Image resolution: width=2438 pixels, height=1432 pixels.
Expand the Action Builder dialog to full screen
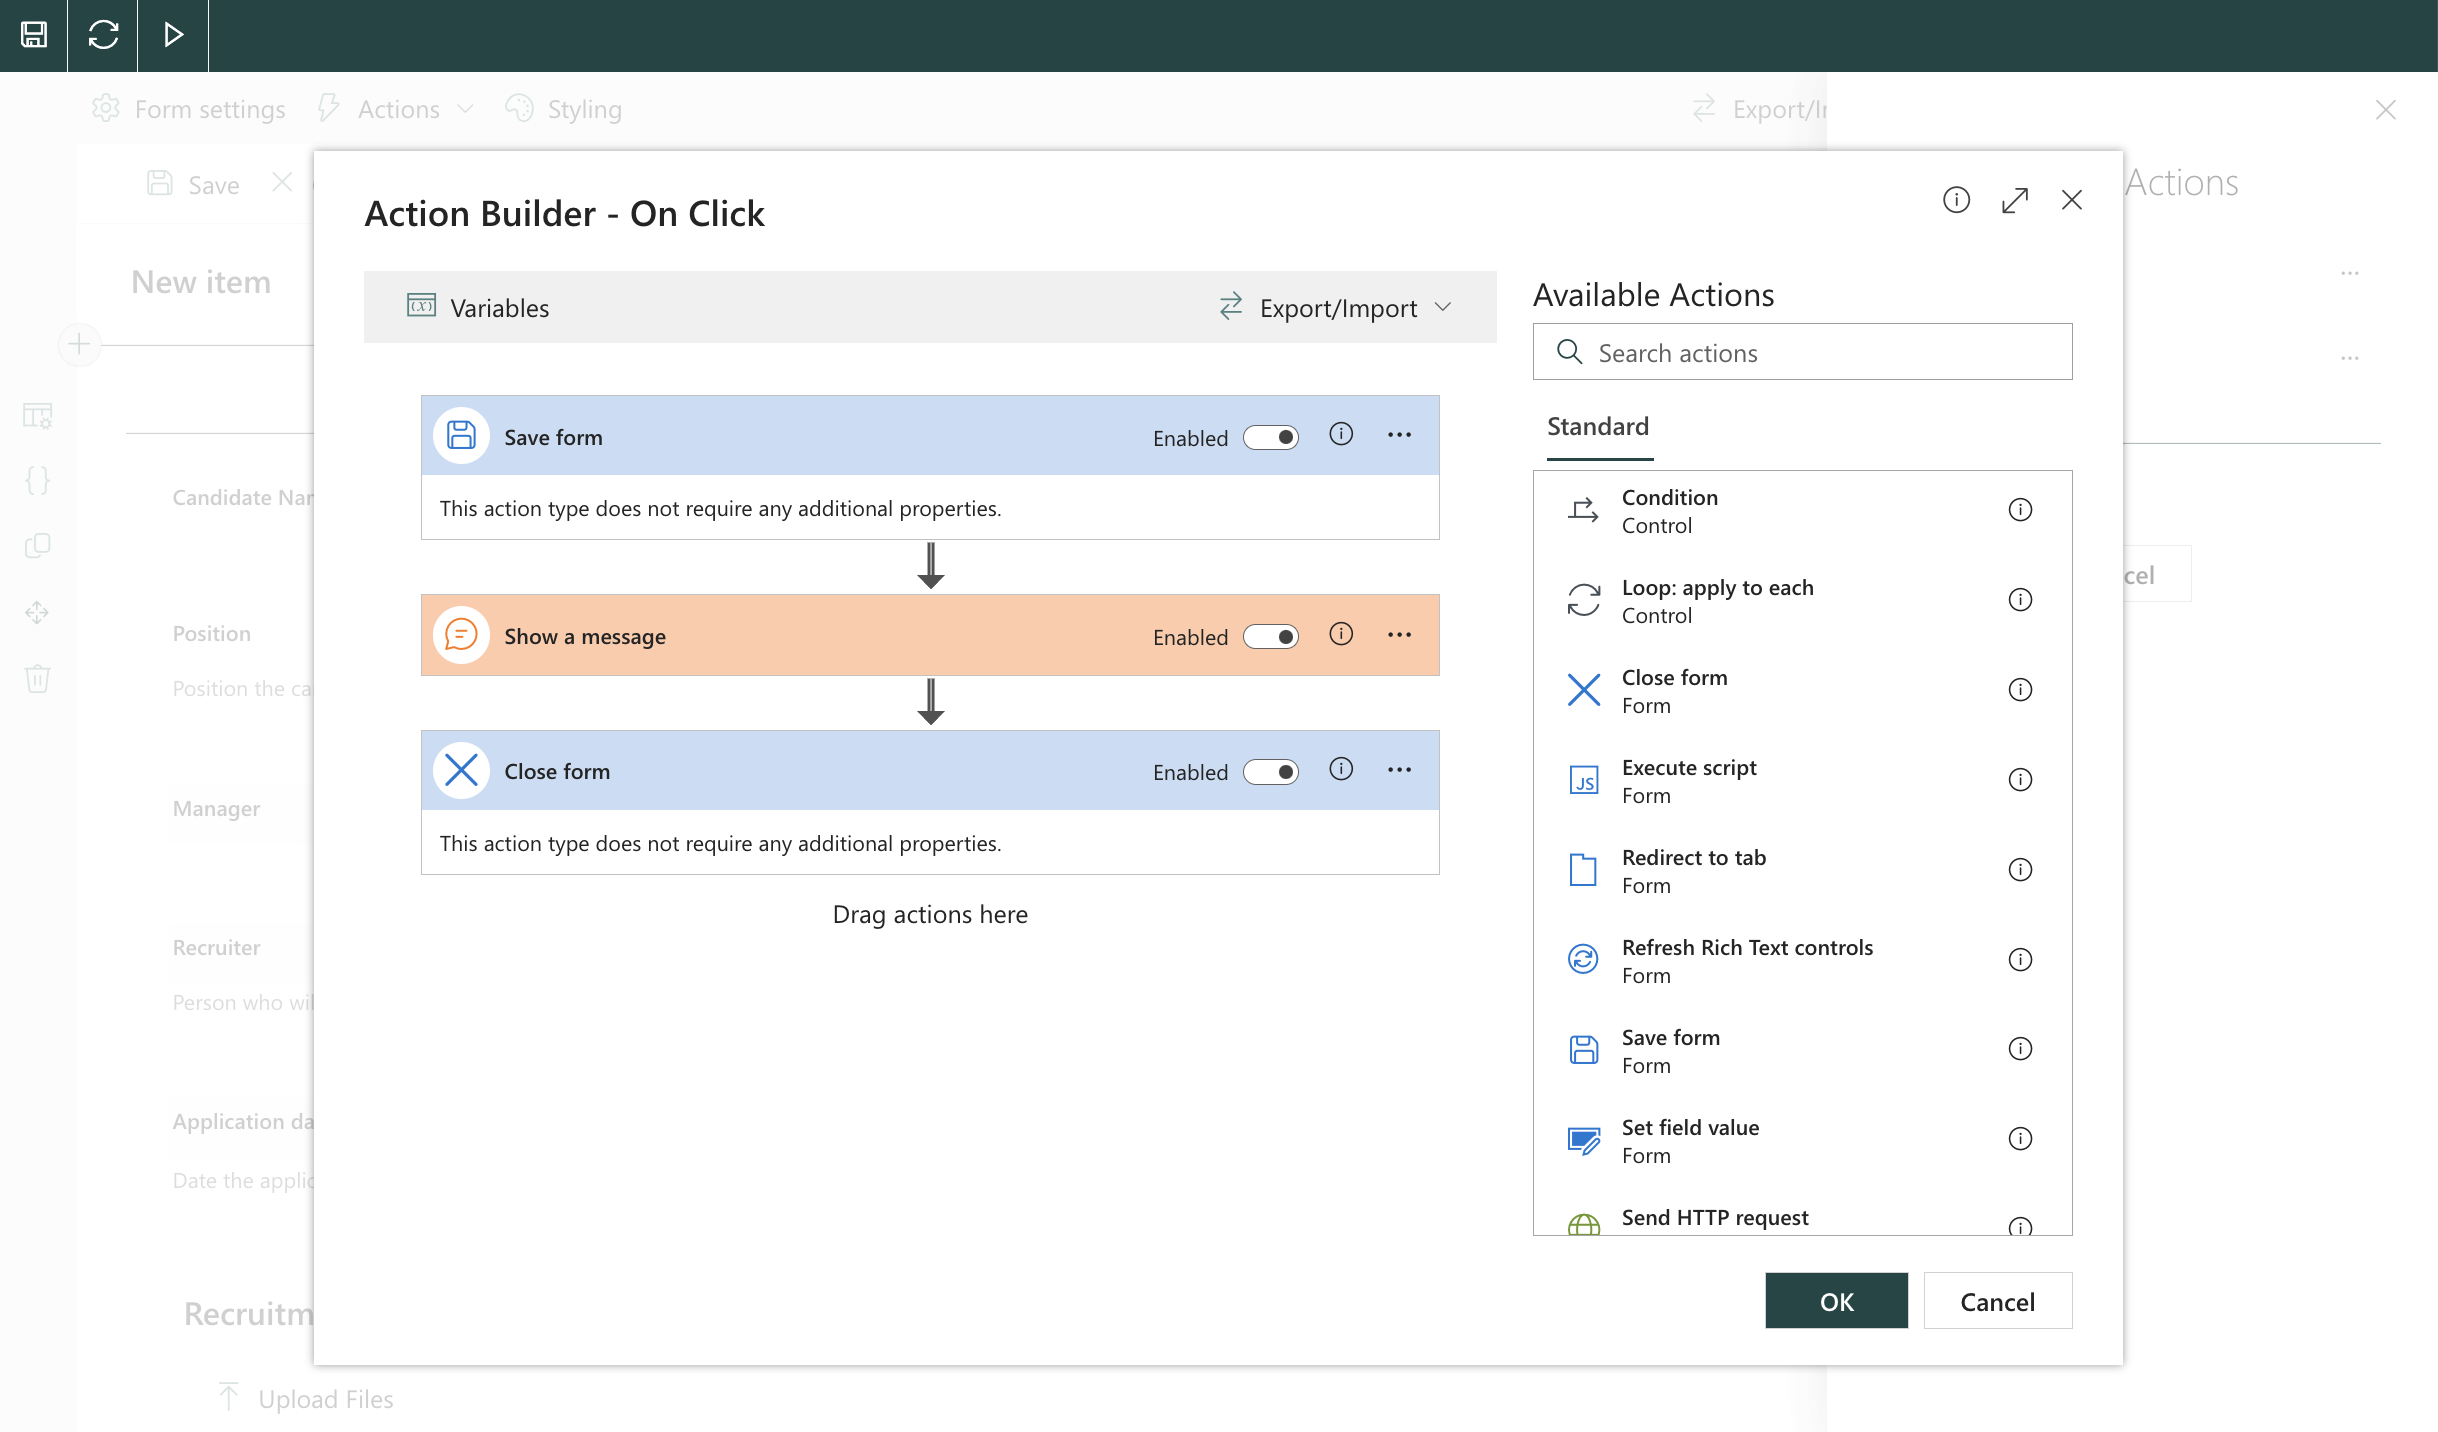[x=2015, y=200]
